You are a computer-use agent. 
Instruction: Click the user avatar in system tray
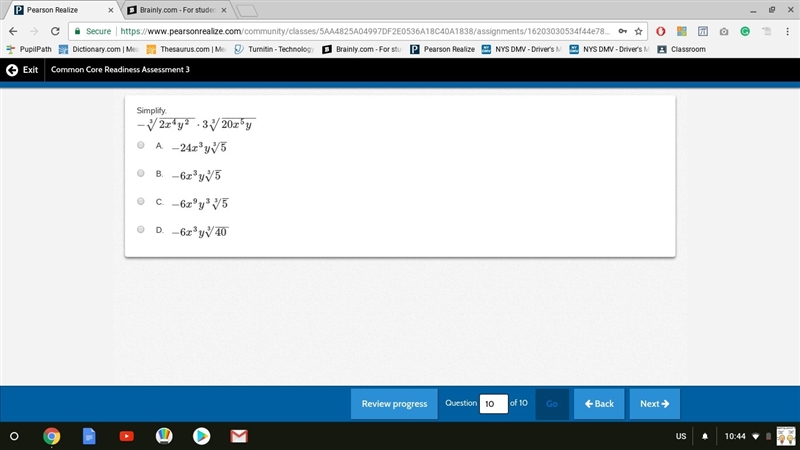coord(786,436)
